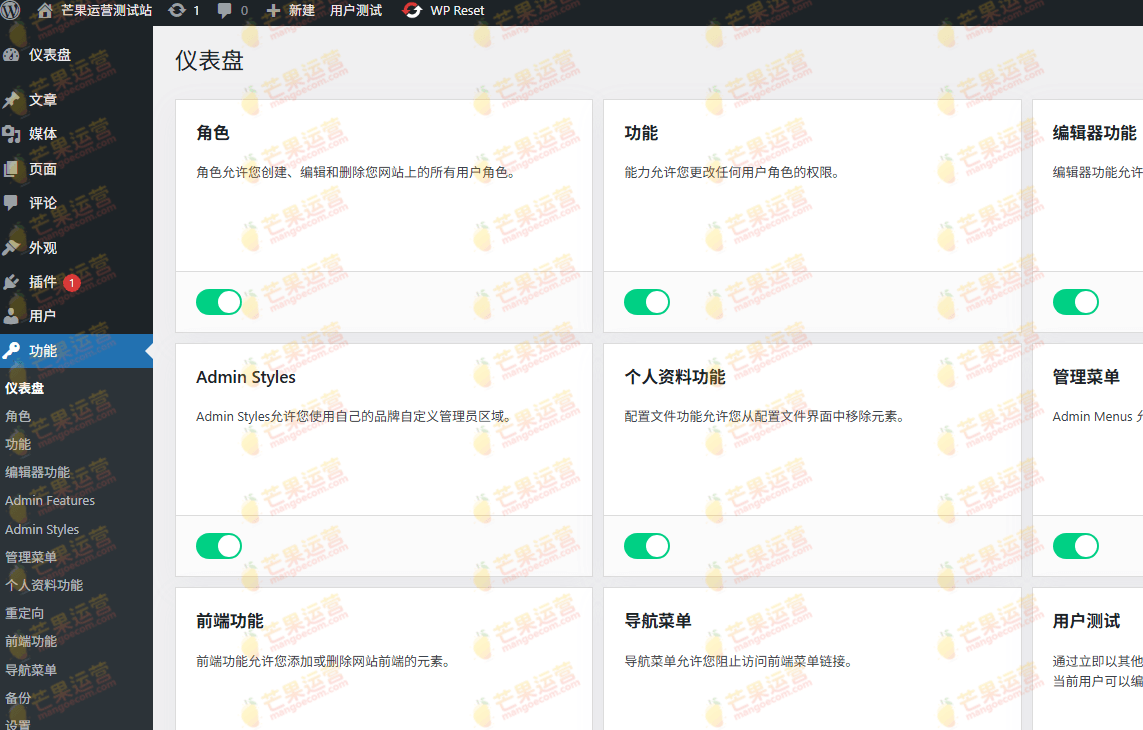
Task: Click the Admin Styles card heading
Action: tap(246, 377)
